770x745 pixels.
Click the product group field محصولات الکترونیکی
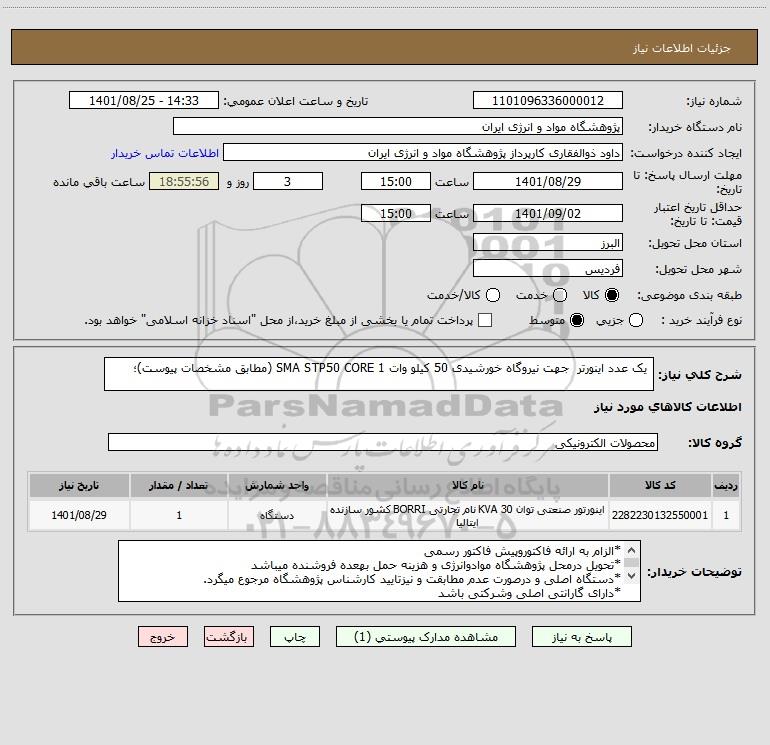tap(383, 442)
